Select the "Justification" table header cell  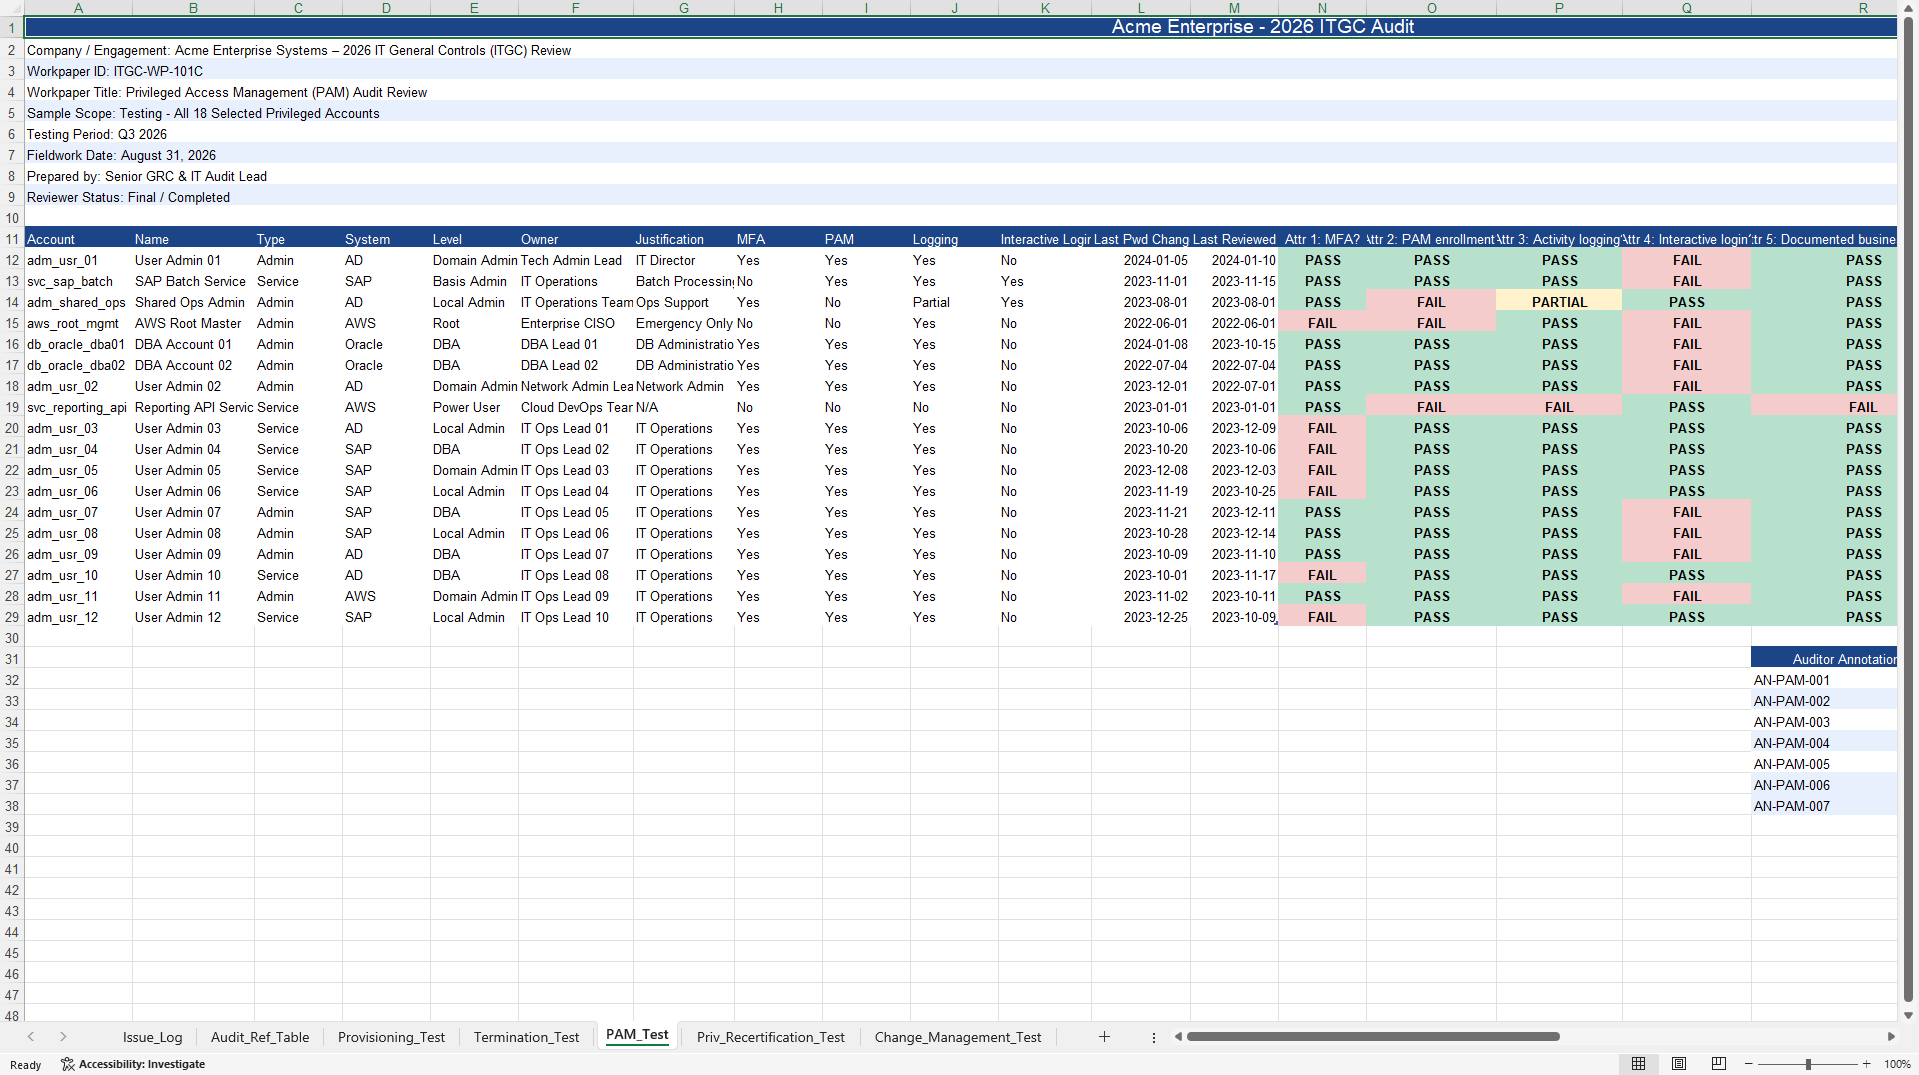coord(684,239)
